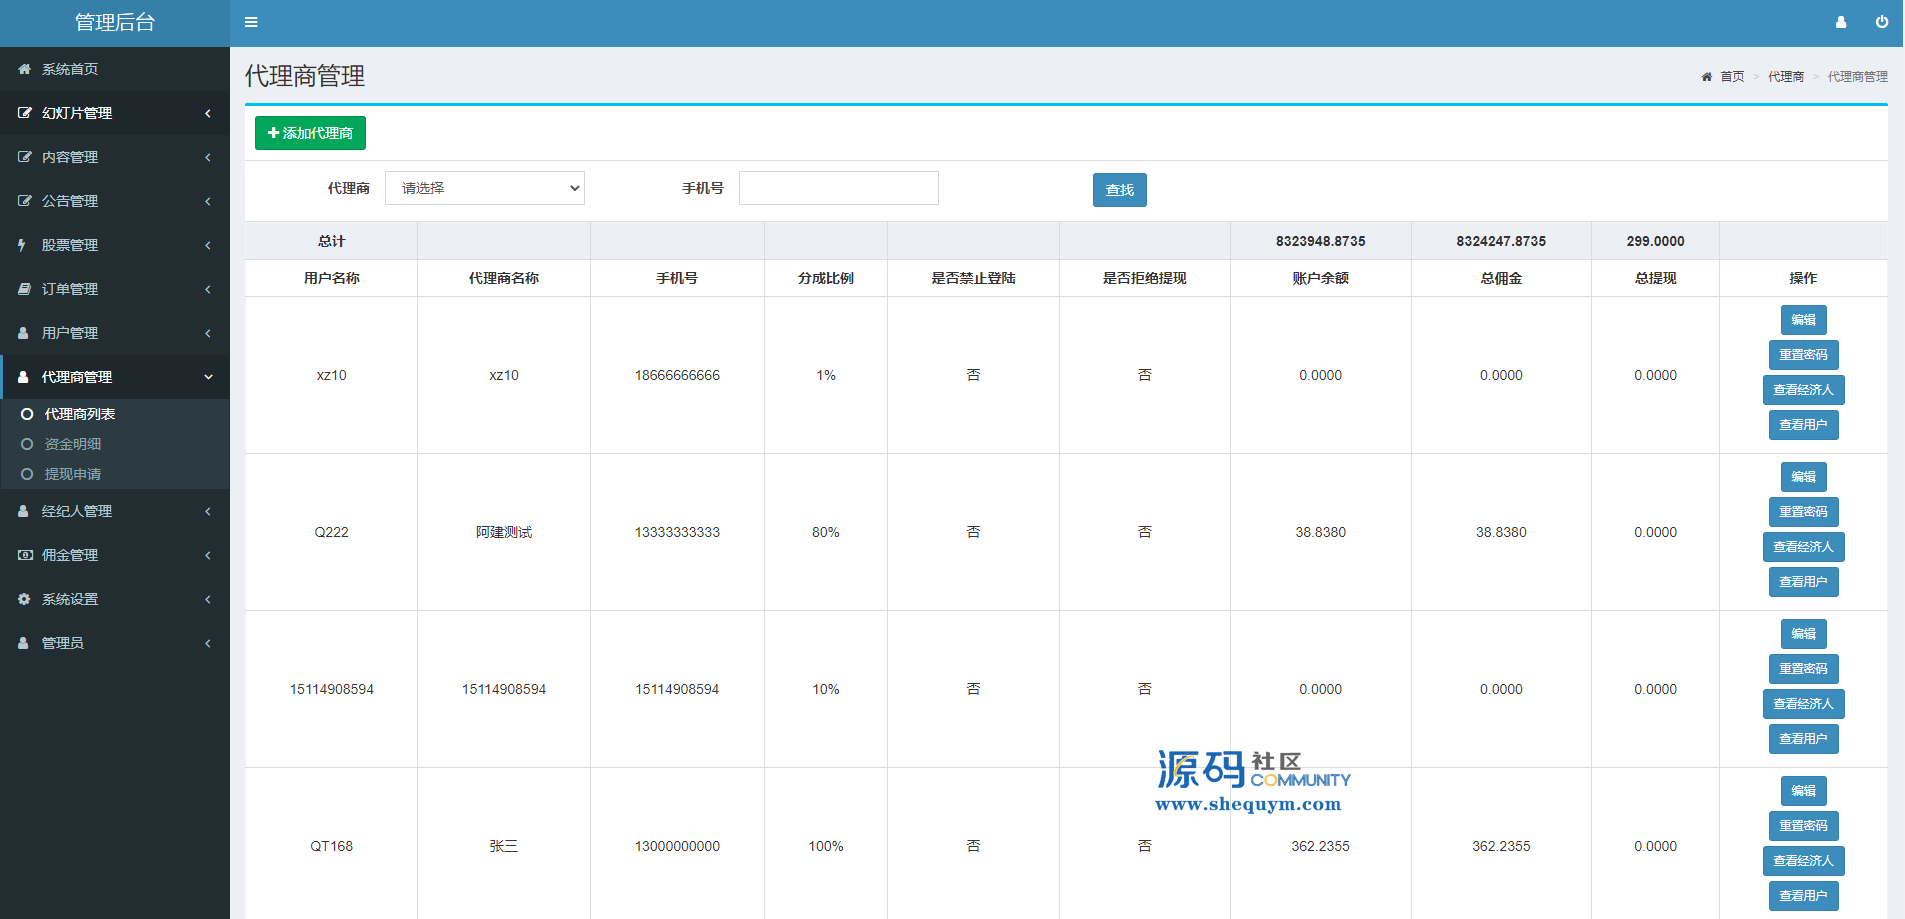Click 查看经济人 for QT168 row
Screen dimensions: 1905x919
[x=1804, y=861]
